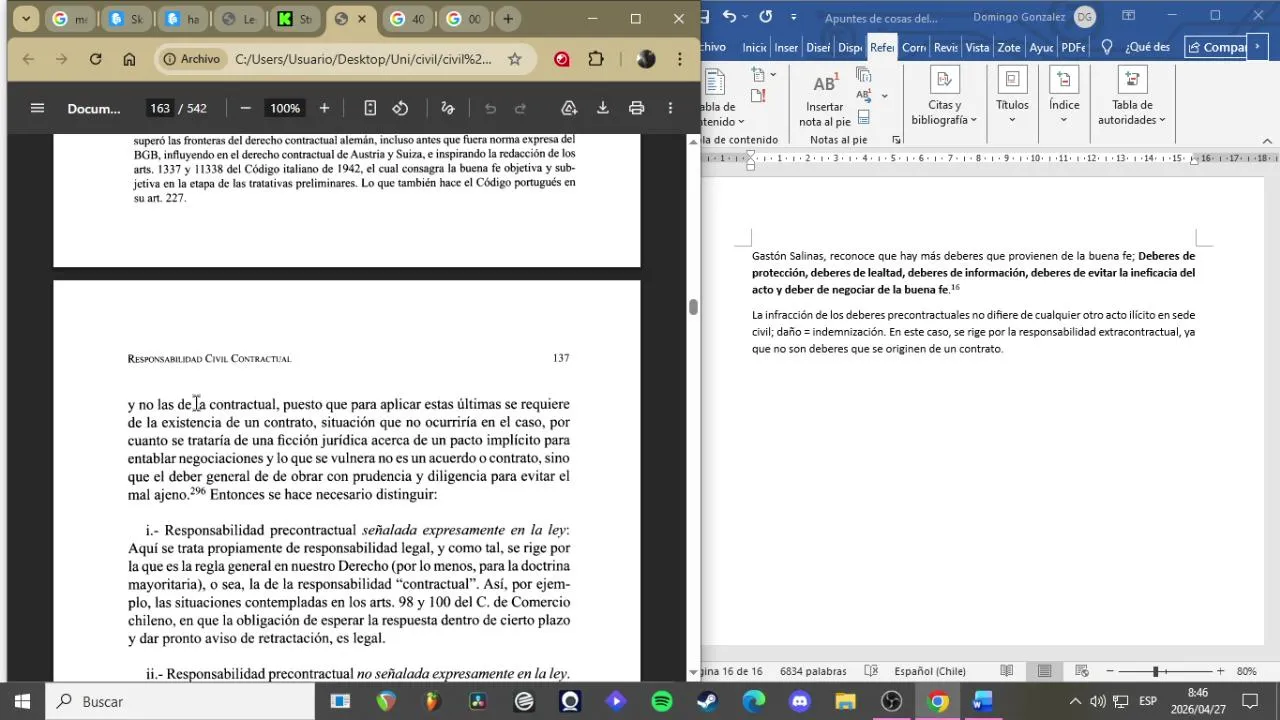
Task: Save PDF to Drive icon
Action: tap(569, 108)
